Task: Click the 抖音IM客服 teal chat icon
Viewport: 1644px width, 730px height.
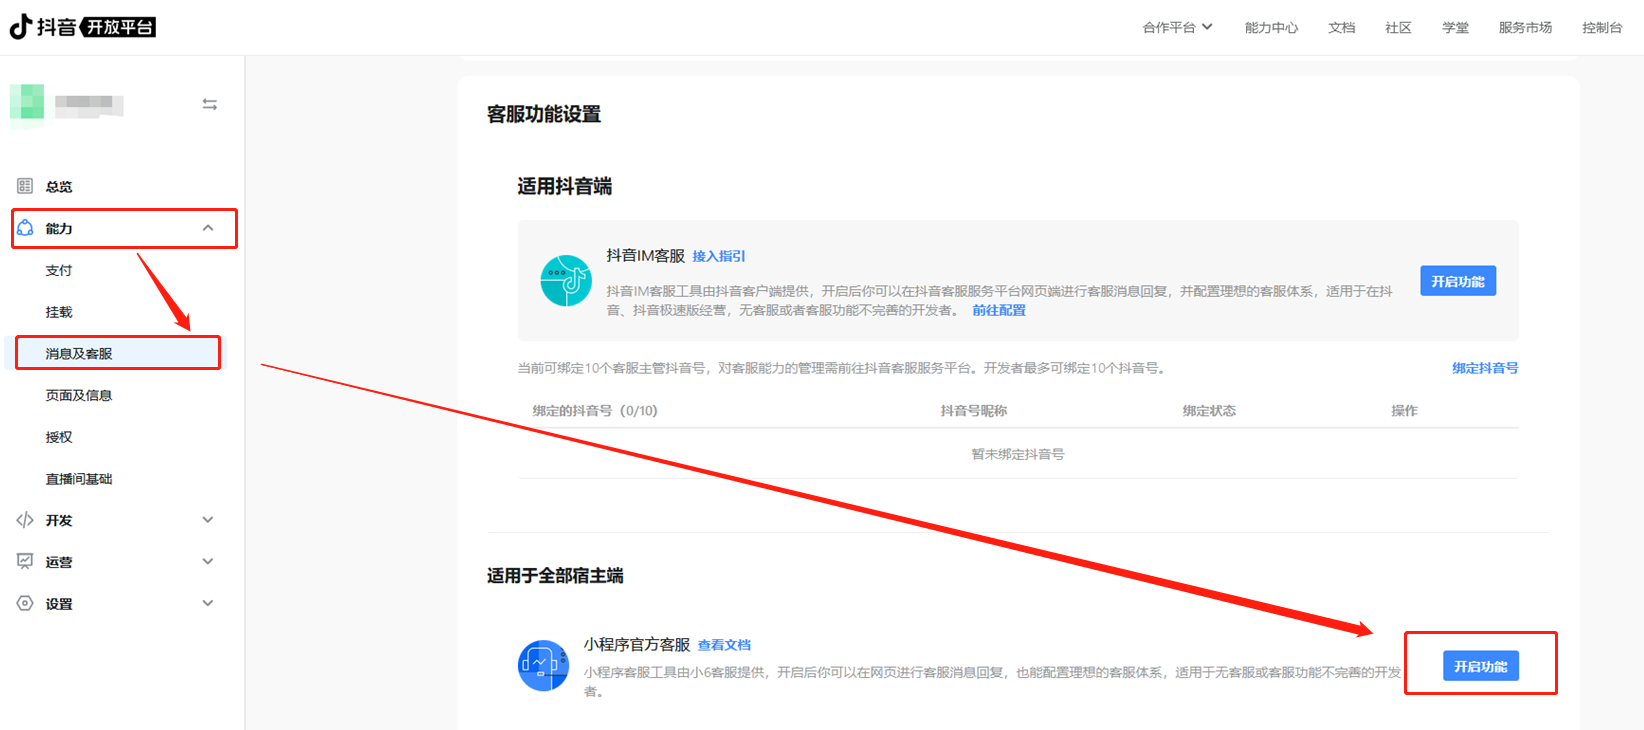Action: pos(566,281)
